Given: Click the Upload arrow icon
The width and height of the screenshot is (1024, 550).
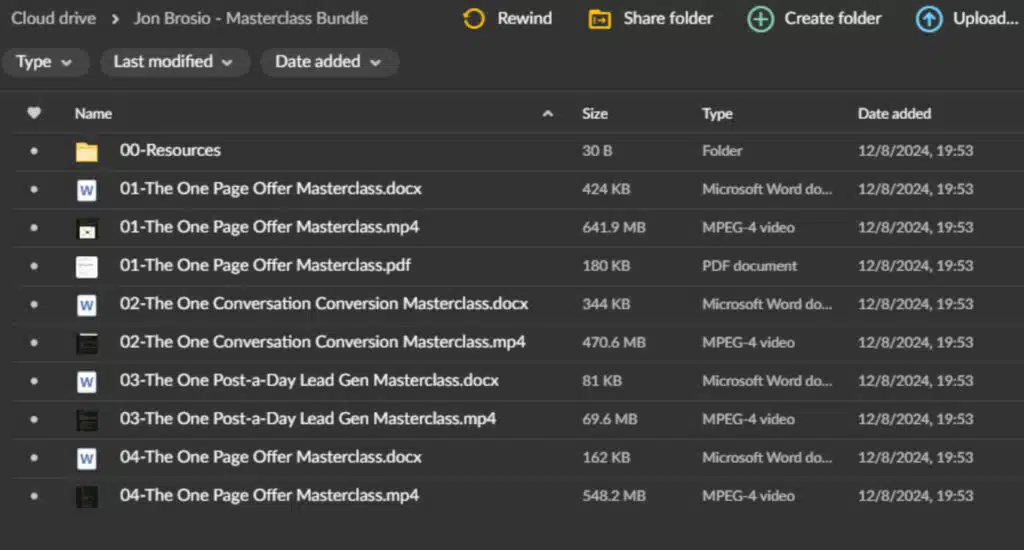Looking at the screenshot, I should click(x=929, y=19).
